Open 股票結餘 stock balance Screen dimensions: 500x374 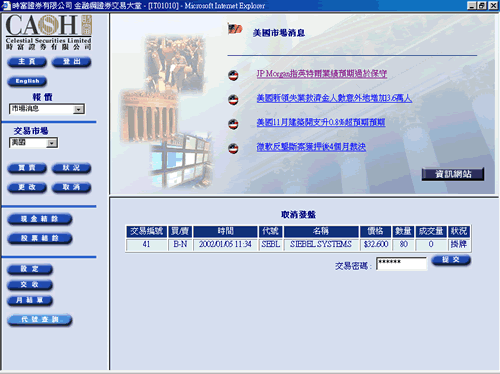click(40, 238)
